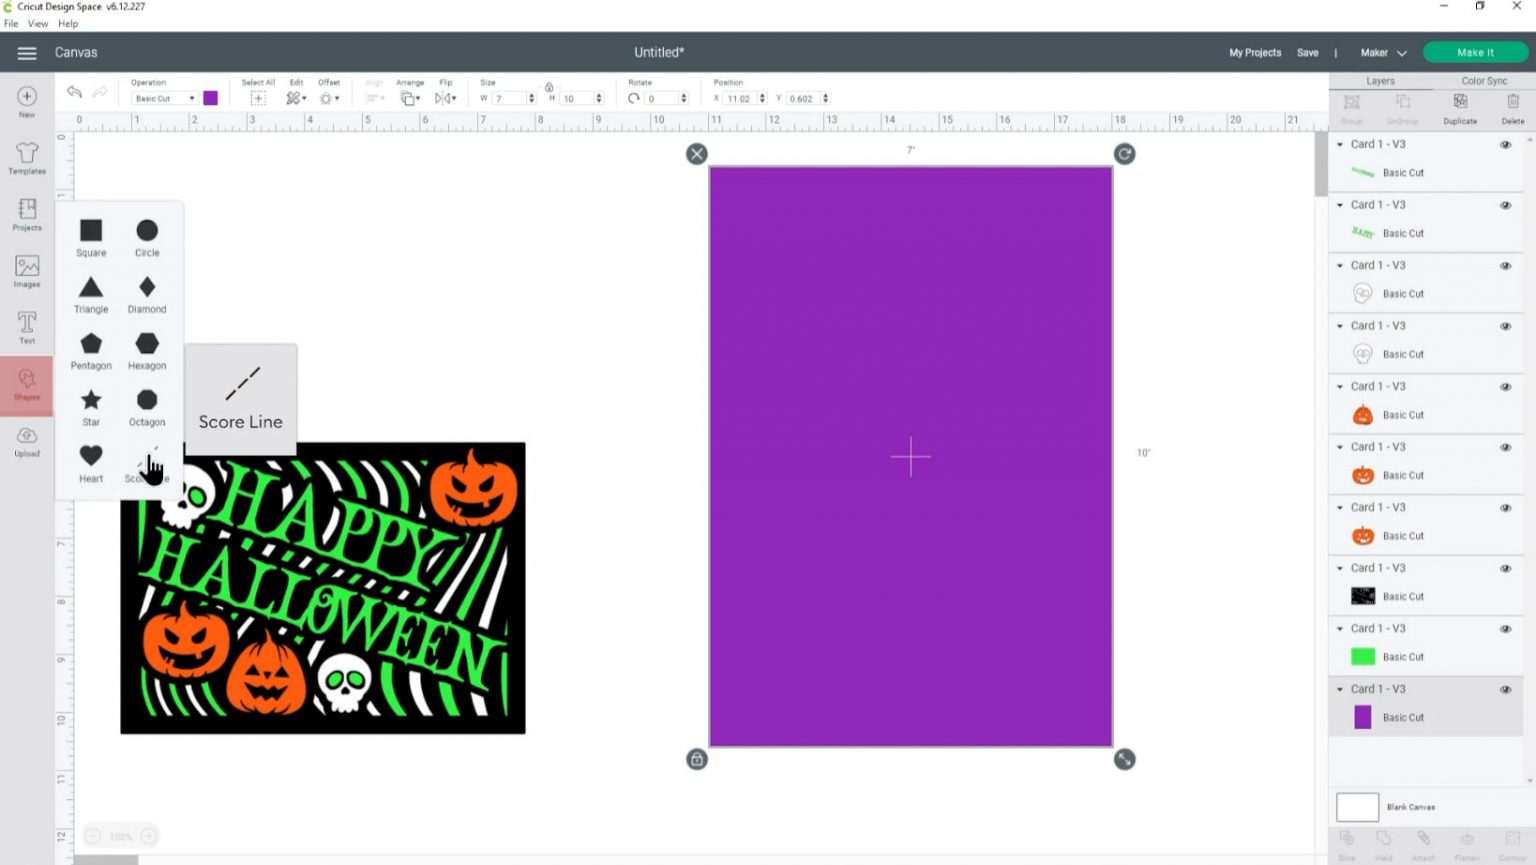Viewport: 1536px width, 865px height.
Task: Insert a Diamond shape
Action: coord(147,295)
